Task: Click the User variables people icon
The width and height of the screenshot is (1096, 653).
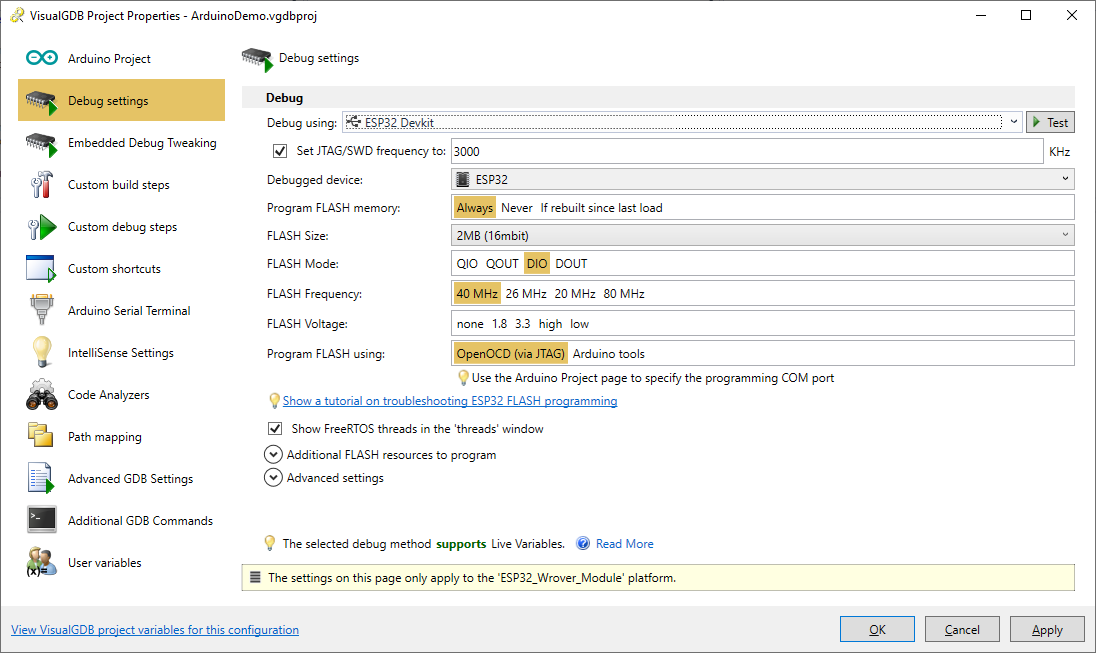Action: [x=41, y=563]
